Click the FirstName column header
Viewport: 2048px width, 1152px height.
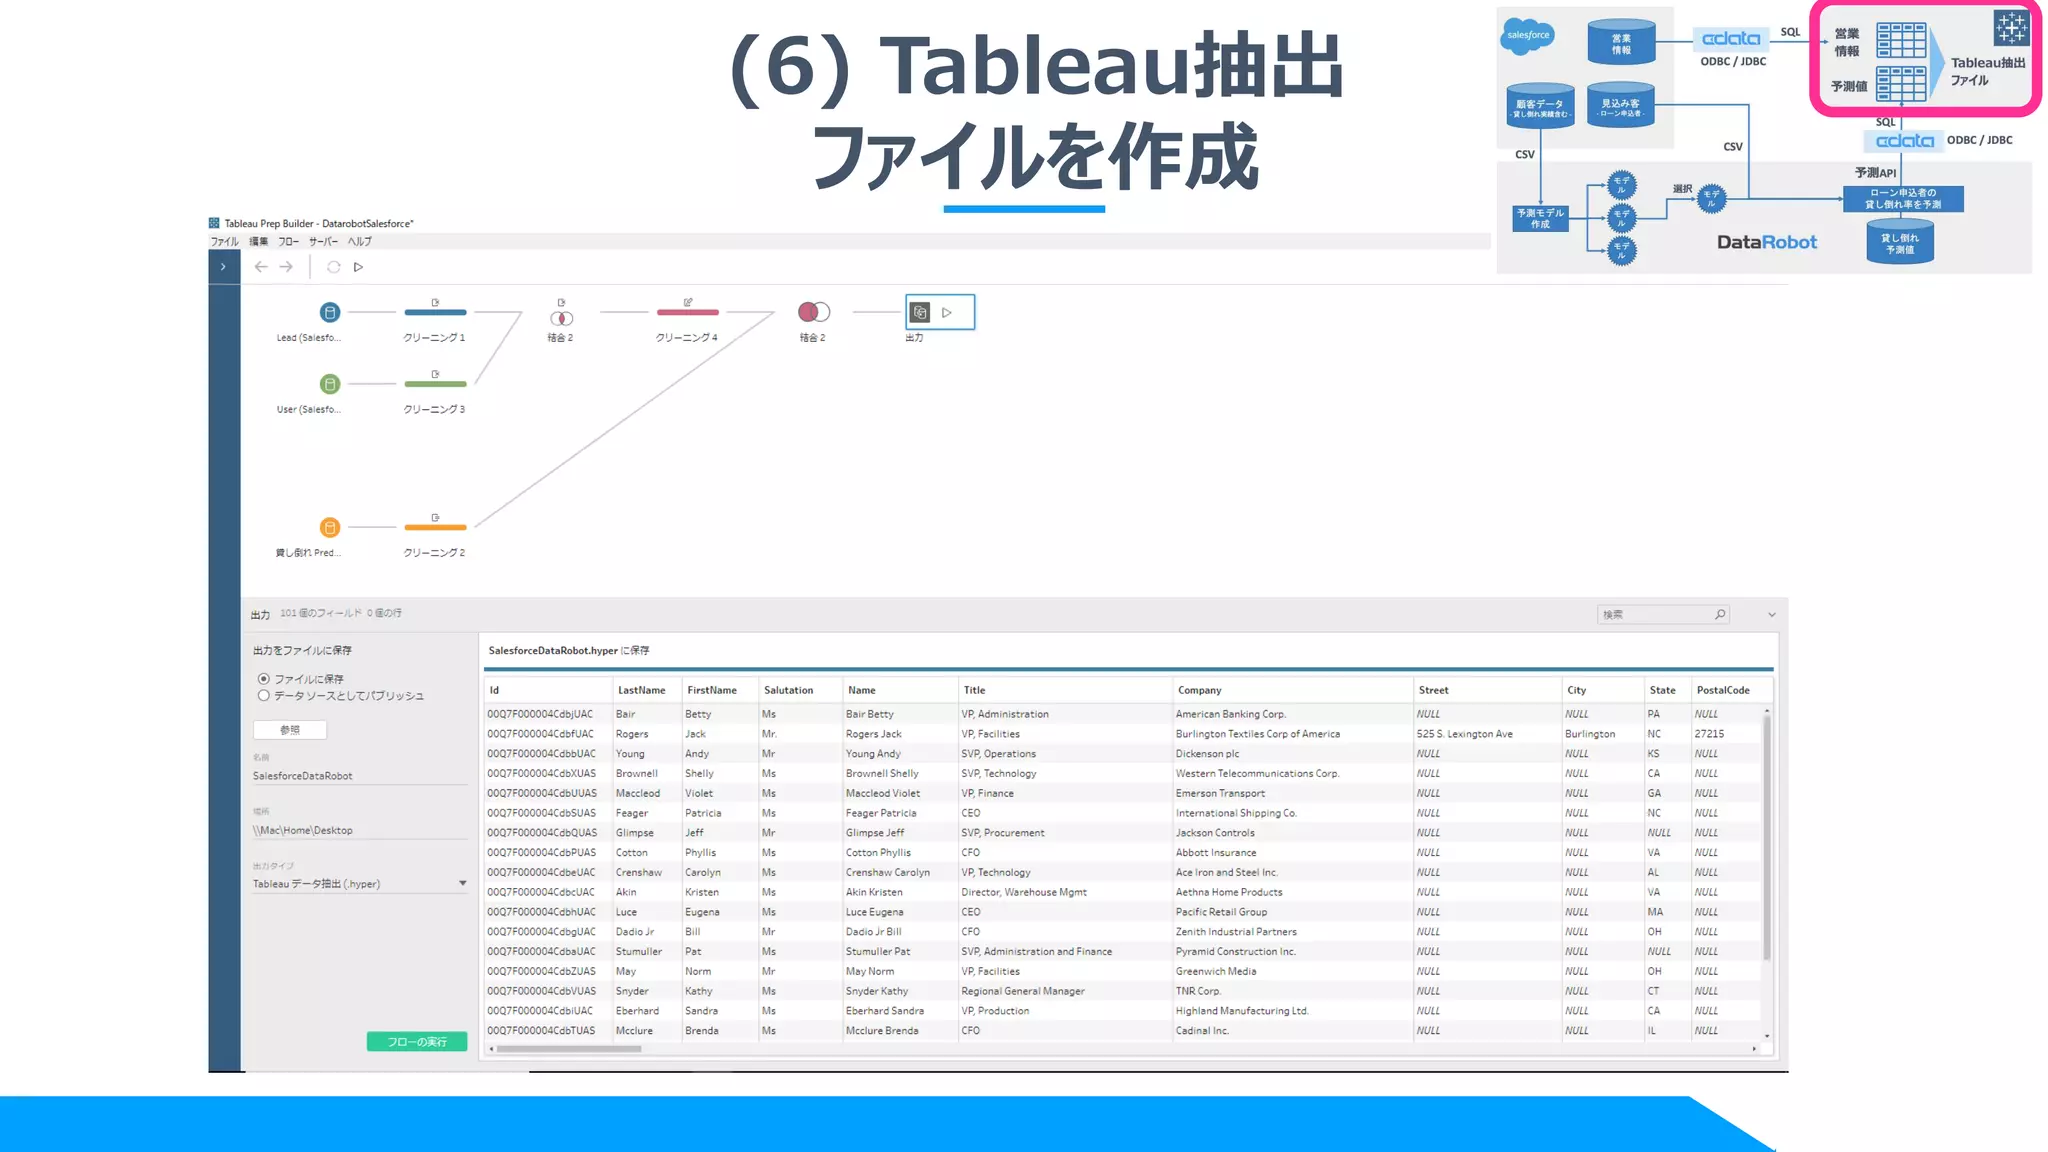[720, 690]
